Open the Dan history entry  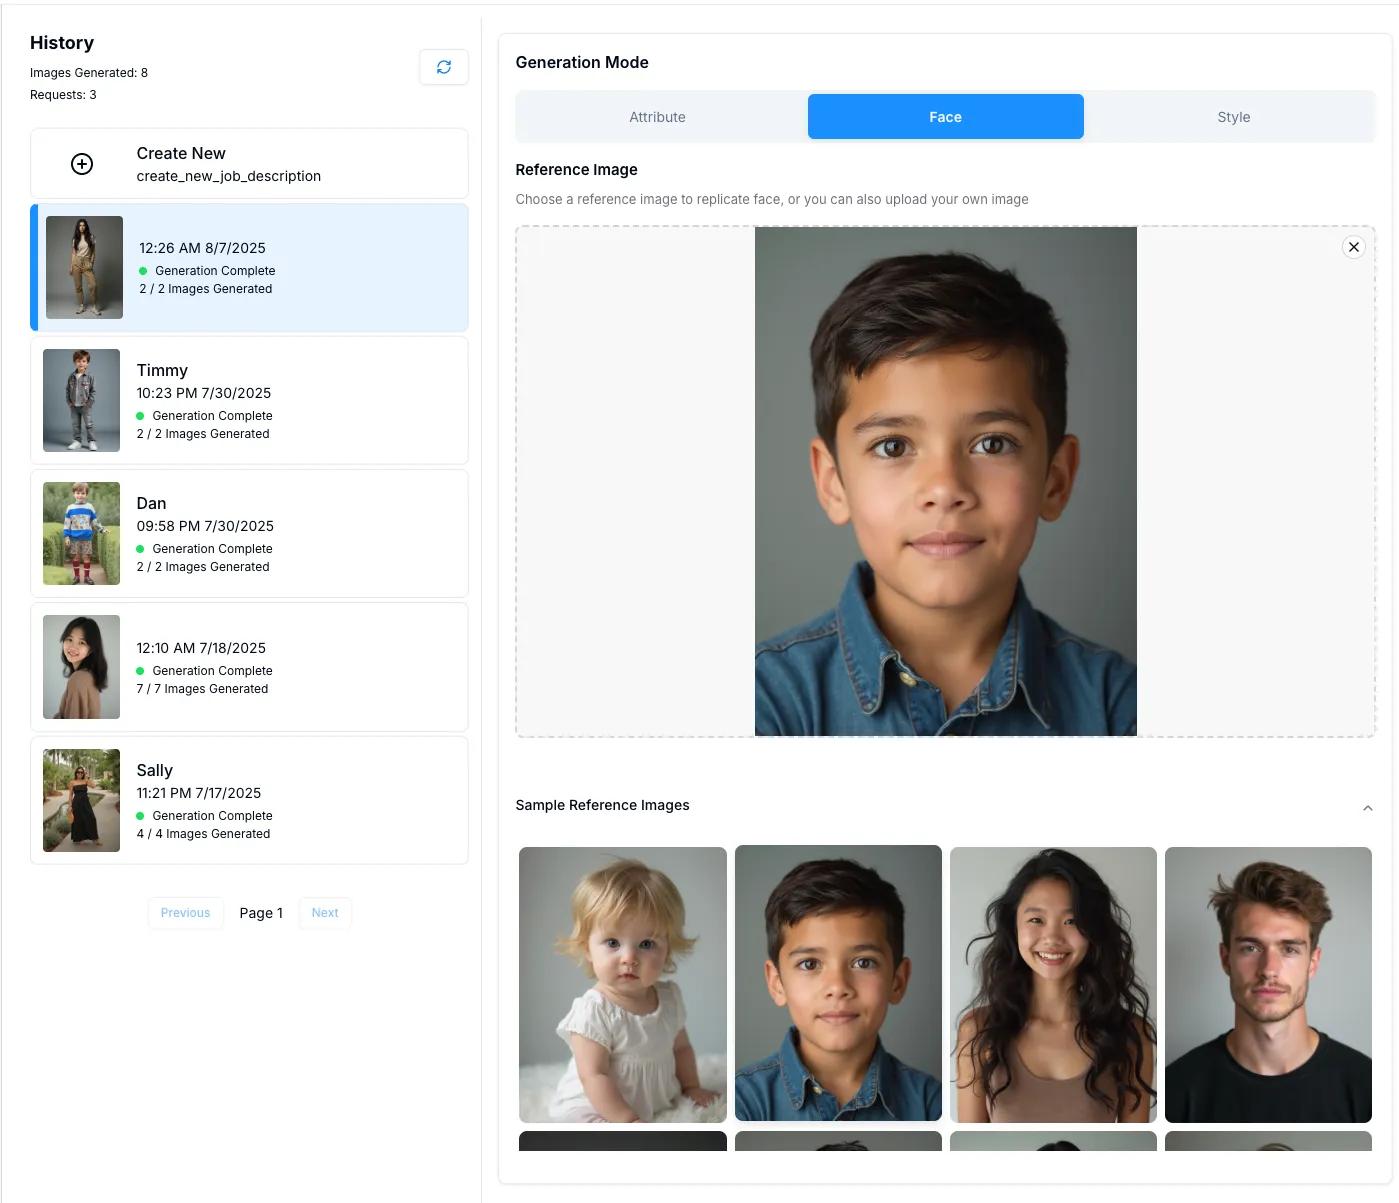click(249, 533)
